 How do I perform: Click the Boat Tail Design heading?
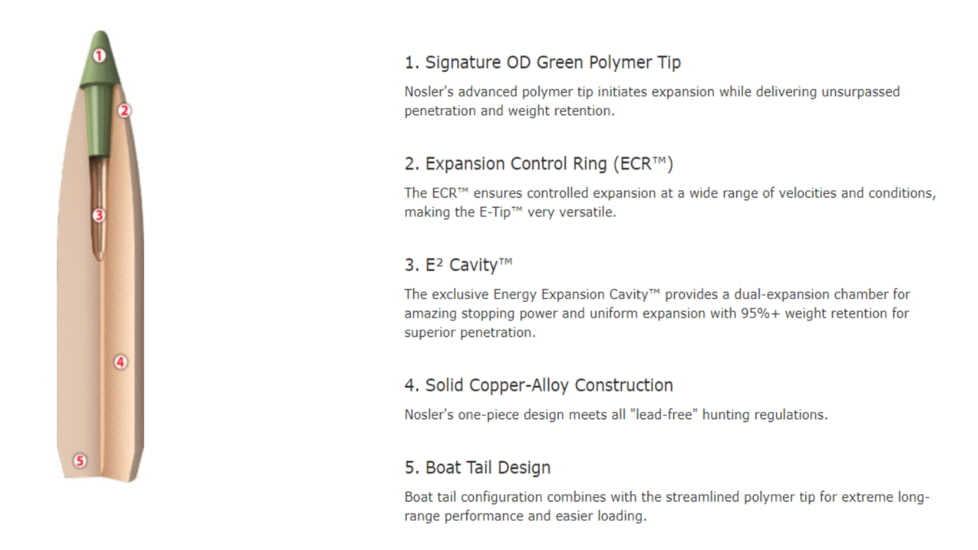click(477, 468)
